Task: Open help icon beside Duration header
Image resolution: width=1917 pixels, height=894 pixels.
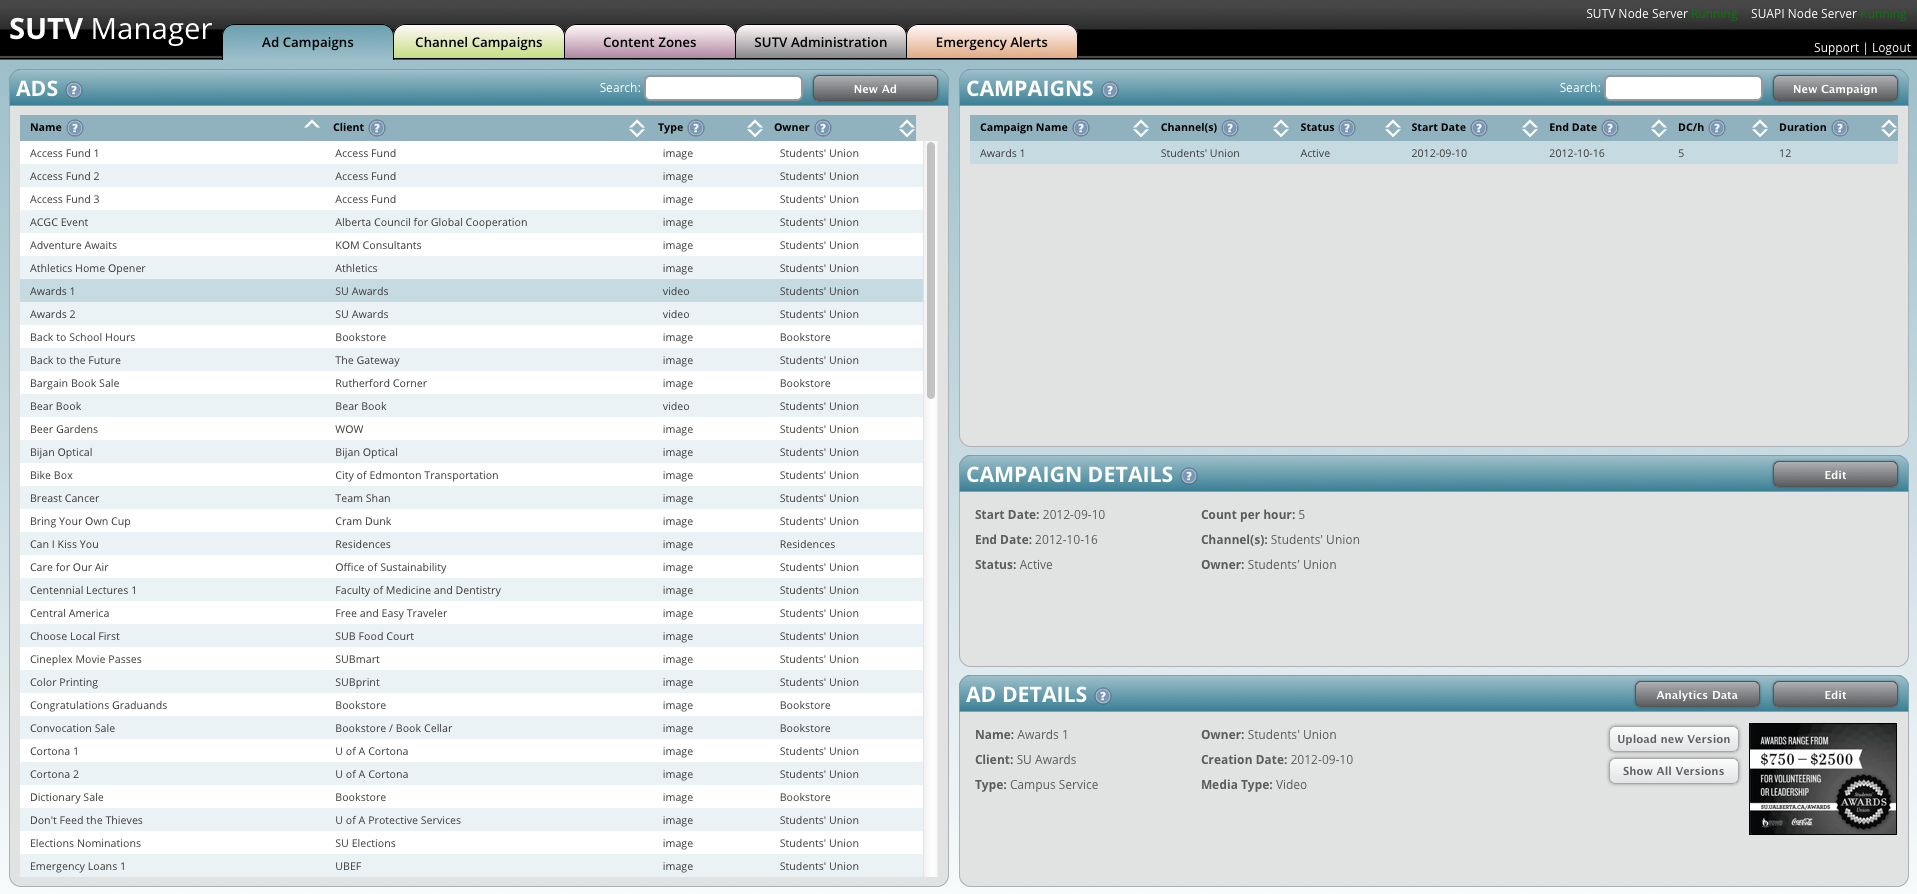Action: pos(1840,128)
